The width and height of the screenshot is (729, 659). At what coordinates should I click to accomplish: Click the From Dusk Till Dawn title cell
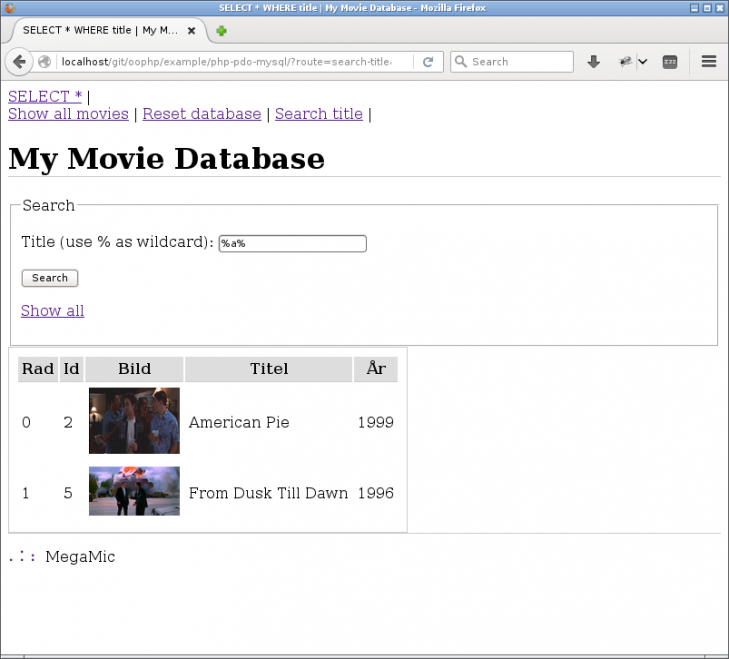pyautogui.click(x=268, y=493)
